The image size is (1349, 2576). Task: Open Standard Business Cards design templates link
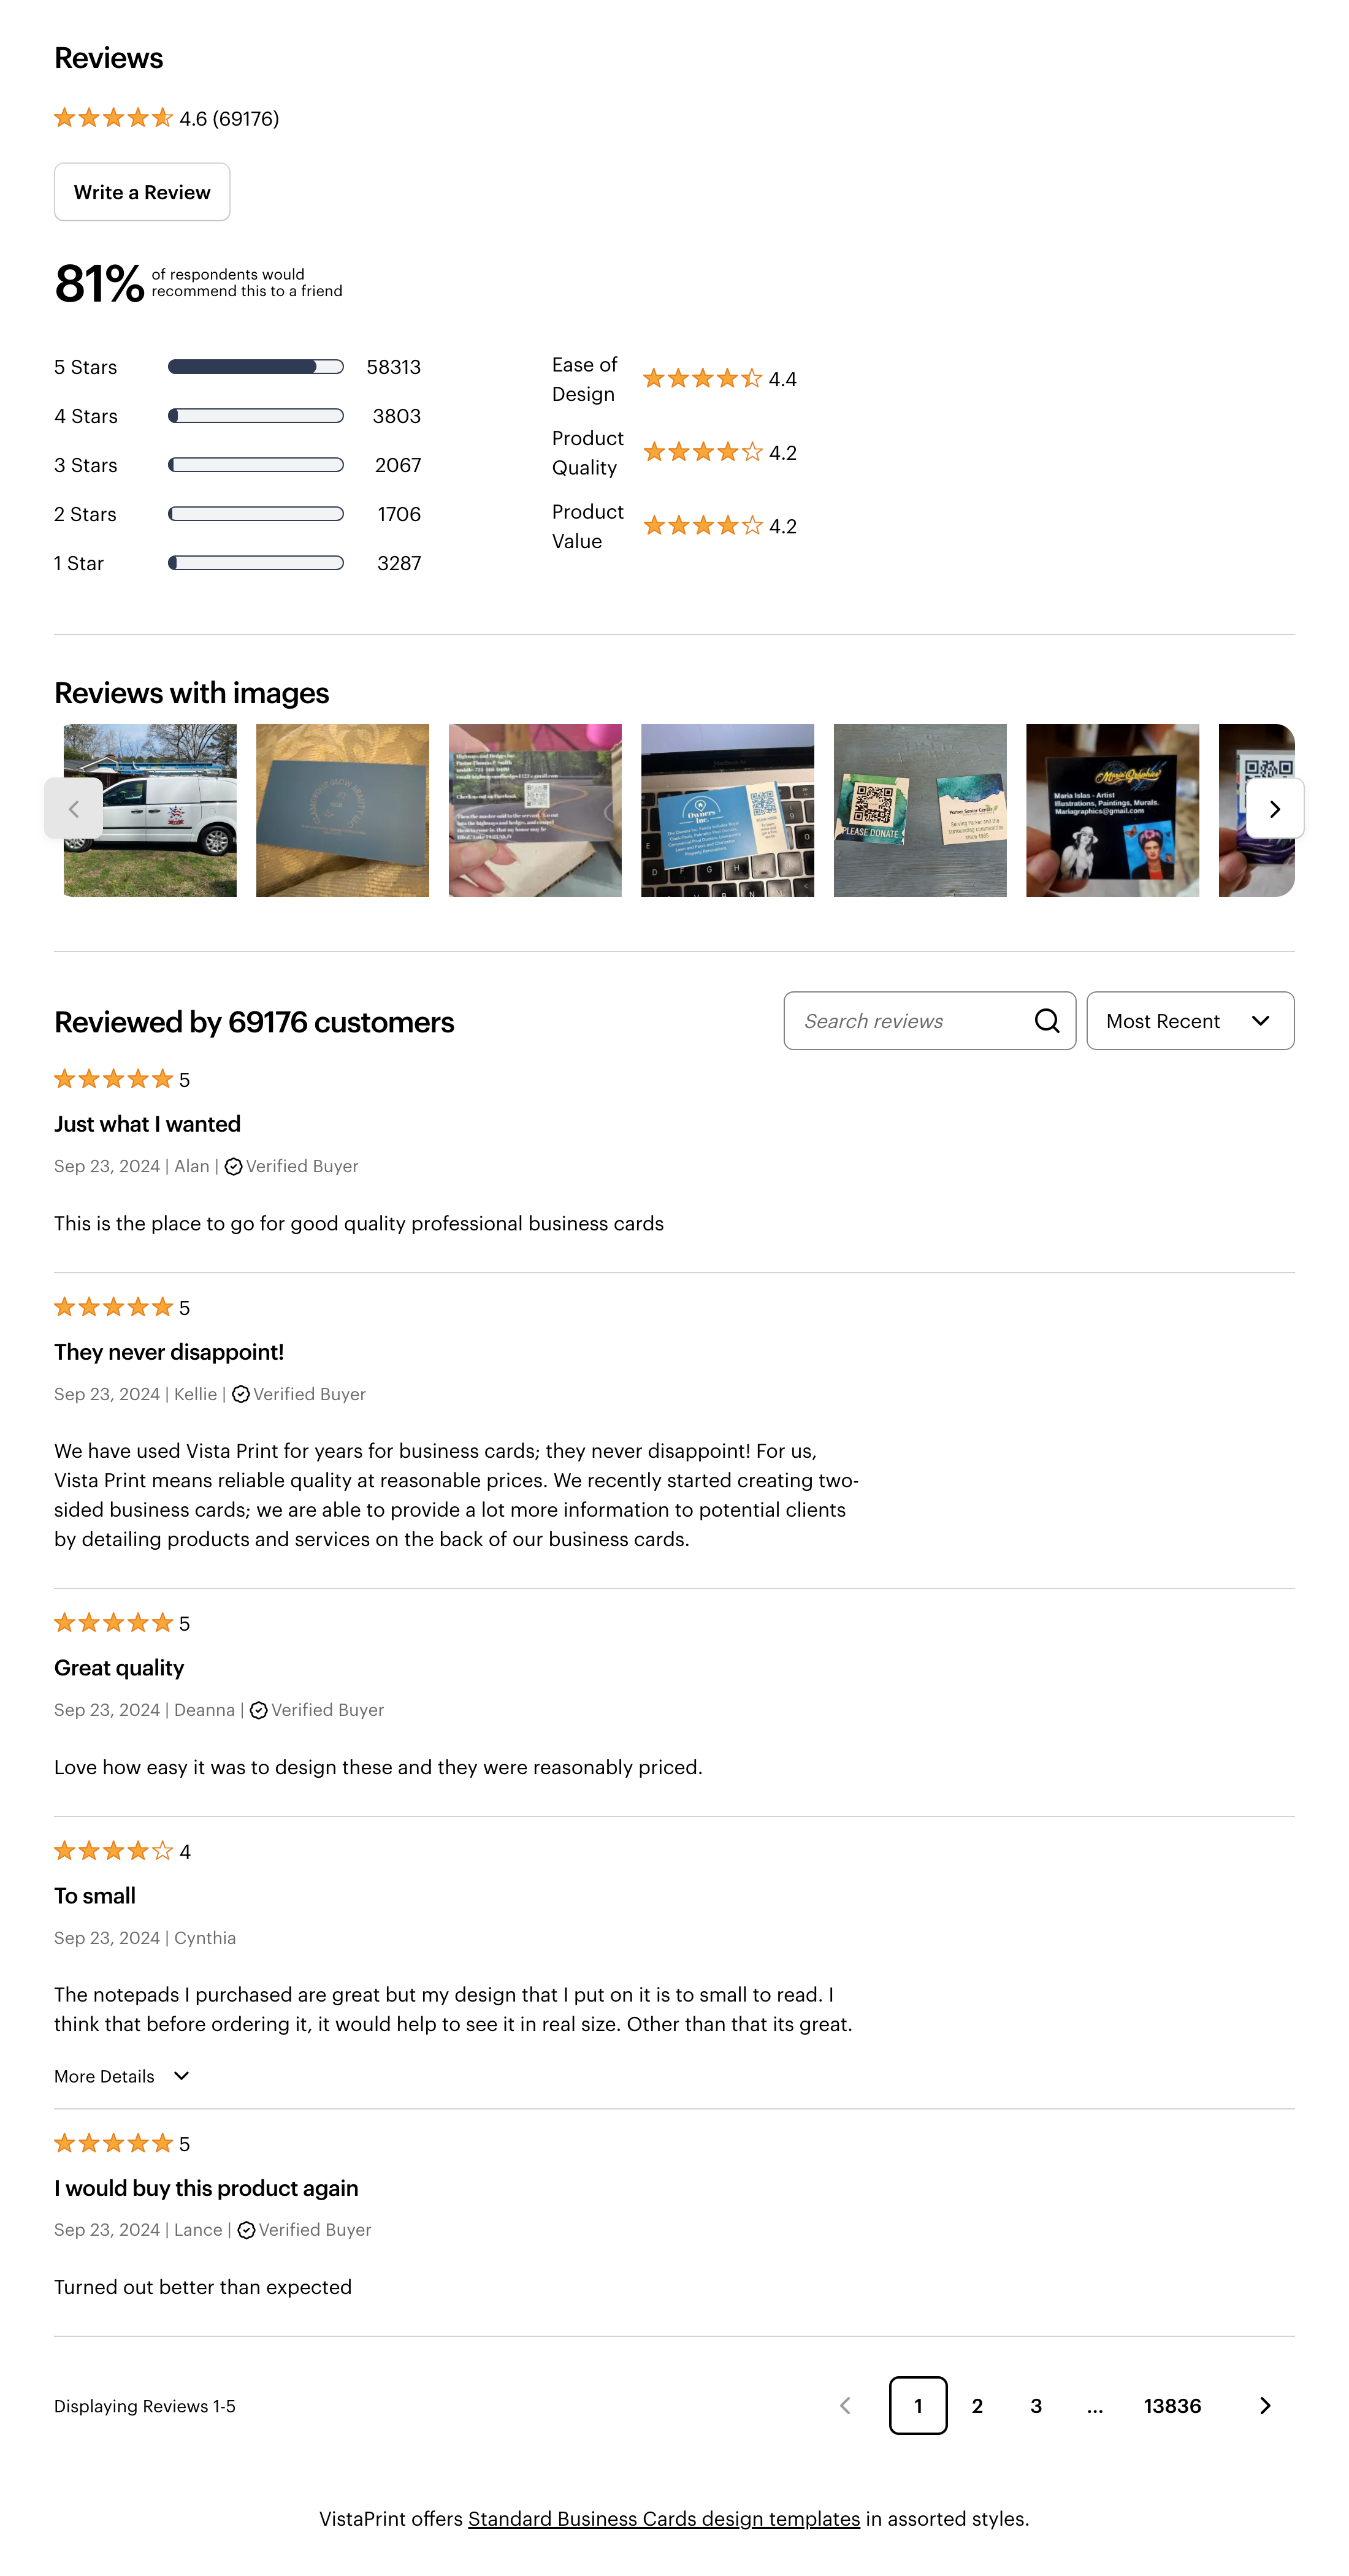pyautogui.click(x=663, y=2518)
